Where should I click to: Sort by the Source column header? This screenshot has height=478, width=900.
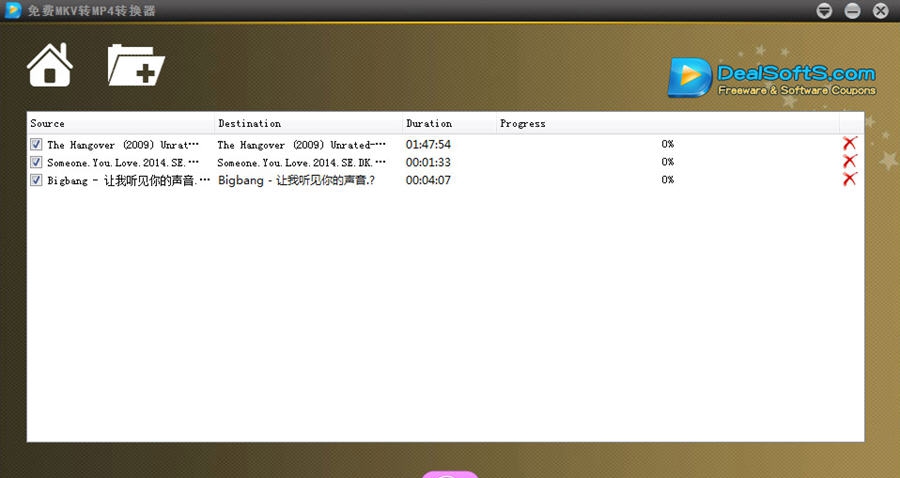click(121, 123)
